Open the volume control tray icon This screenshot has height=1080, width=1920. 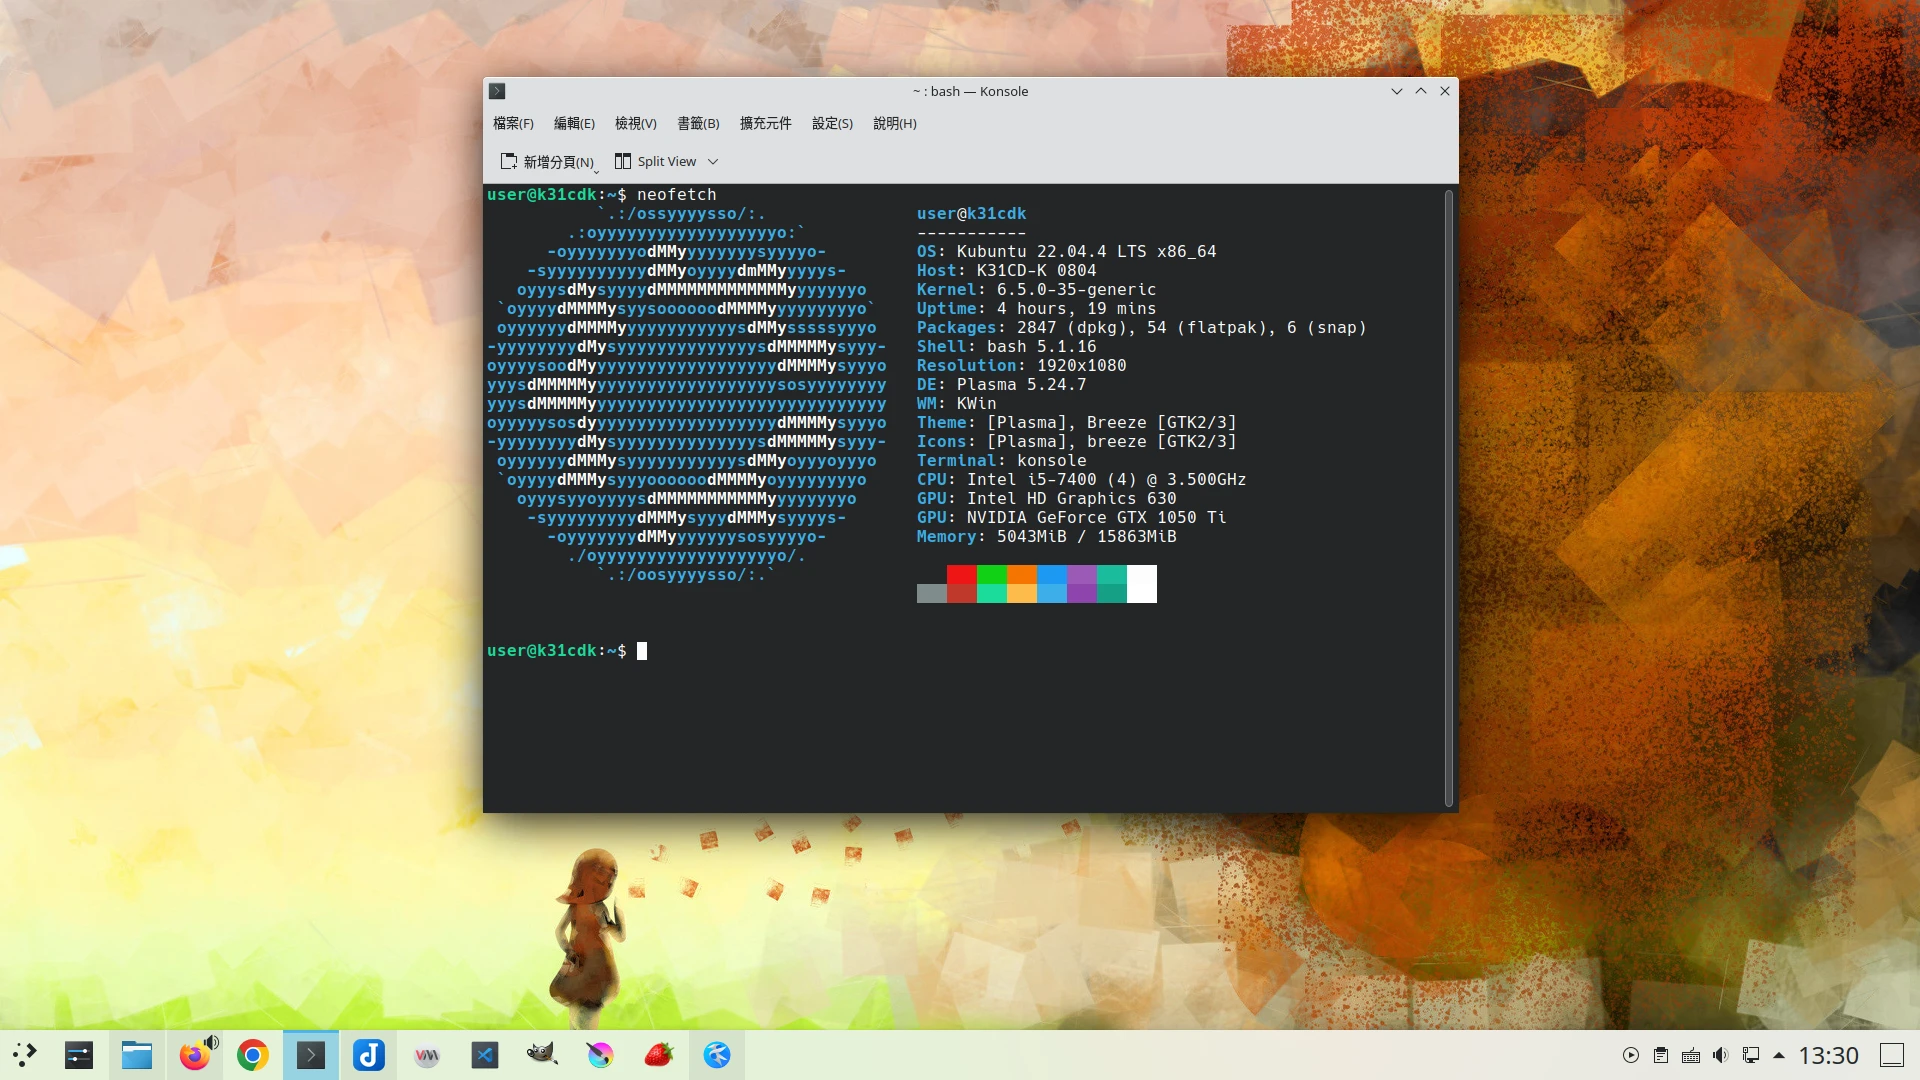tap(1720, 1055)
